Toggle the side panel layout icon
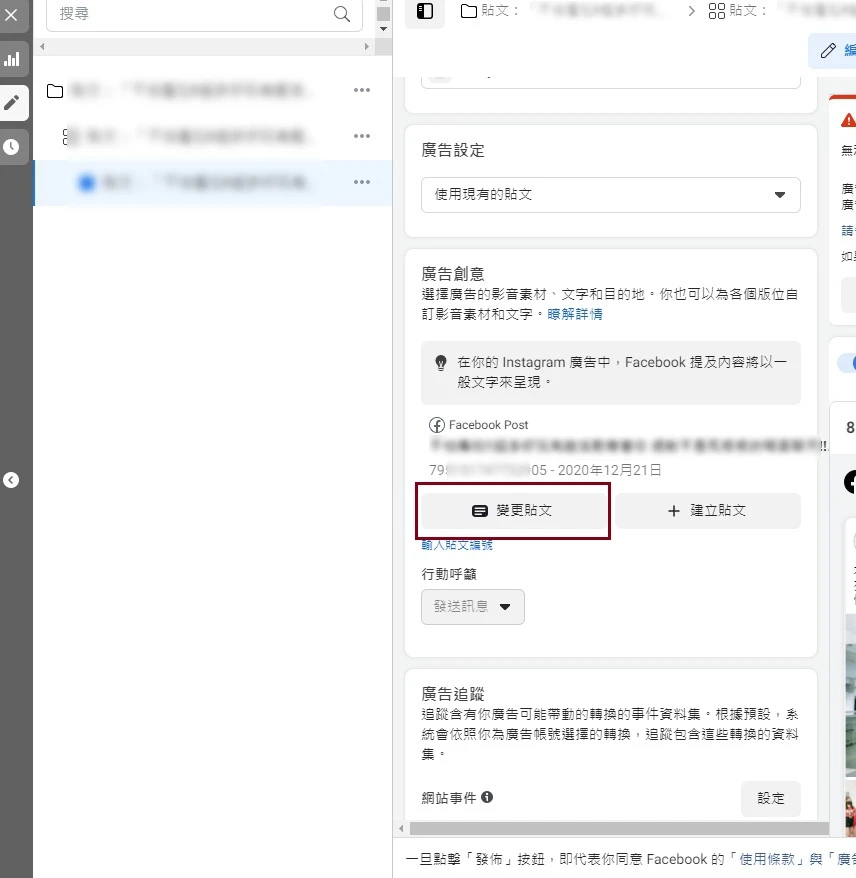The height and width of the screenshot is (878, 856). (425, 12)
